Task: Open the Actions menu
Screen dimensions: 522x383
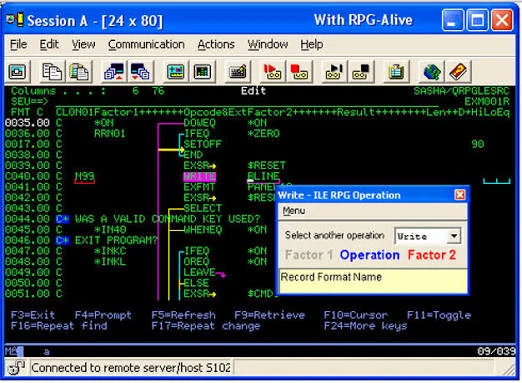Action: (x=216, y=44)
